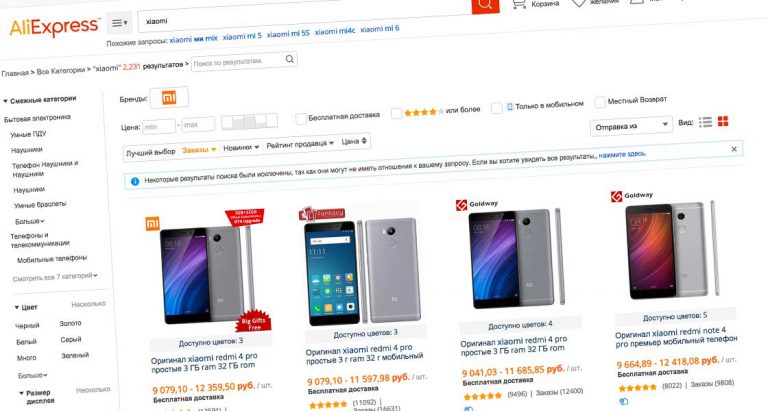Open the shopping cart (Корзина) icon

[x=519, y=4]
